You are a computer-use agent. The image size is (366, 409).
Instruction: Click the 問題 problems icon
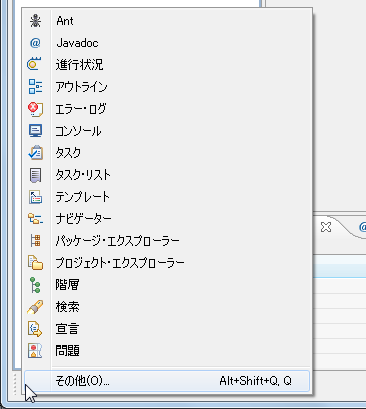(x=35, y=351)
